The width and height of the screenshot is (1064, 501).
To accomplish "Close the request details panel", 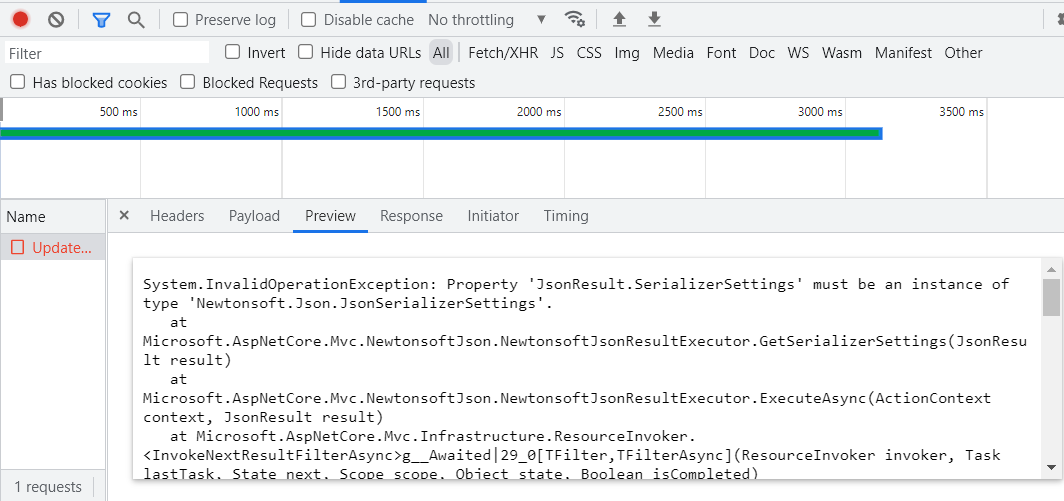I will coord(124,215).
